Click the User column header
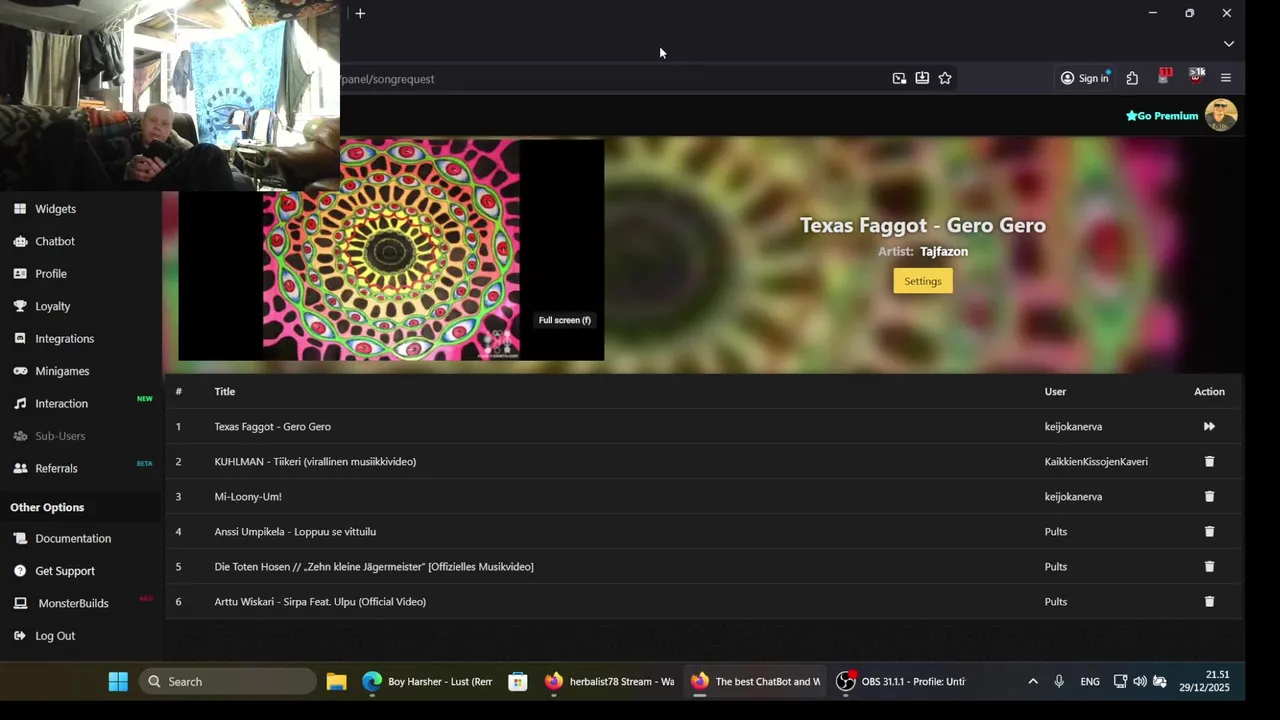The height and width of the screenshot is (720, 1280). coord(1056,392)
